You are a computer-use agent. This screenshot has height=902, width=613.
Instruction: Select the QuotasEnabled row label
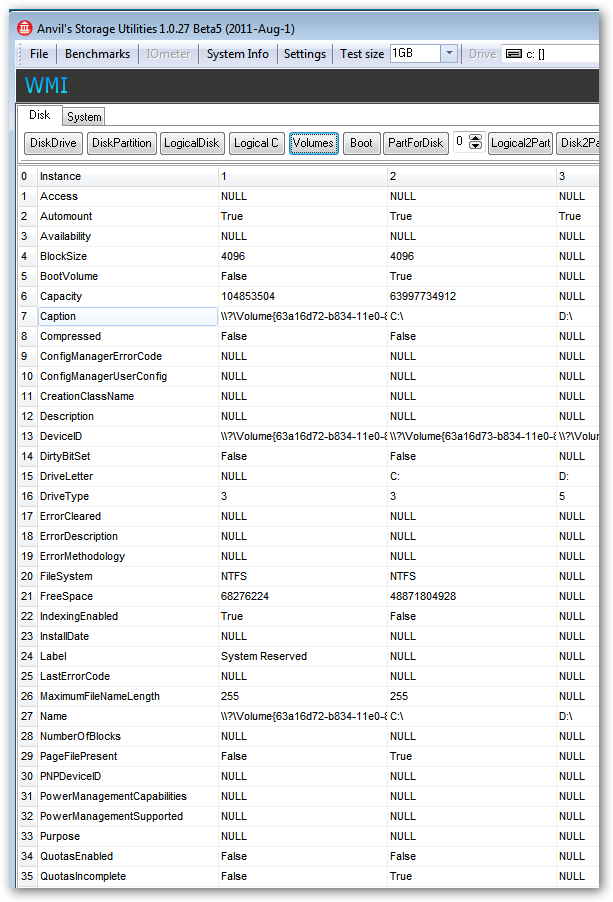(76, 857)
